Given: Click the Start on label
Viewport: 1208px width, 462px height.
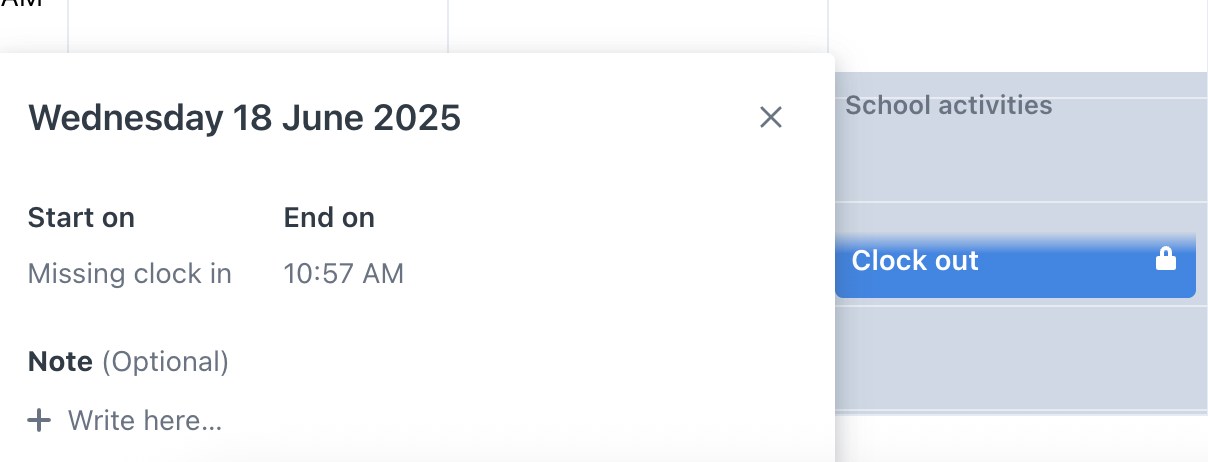Looking at the screenshot, I should coord(81,218).
